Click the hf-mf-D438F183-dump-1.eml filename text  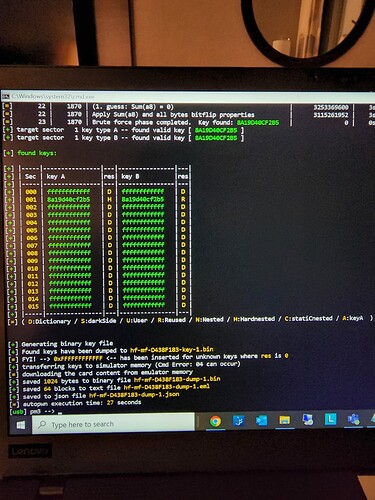point(167,387)
